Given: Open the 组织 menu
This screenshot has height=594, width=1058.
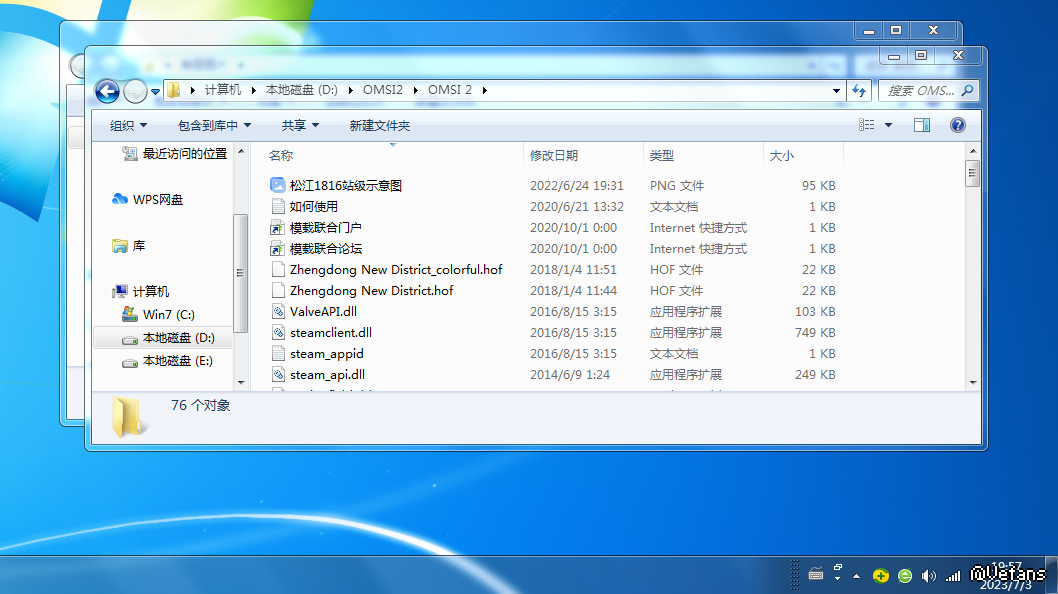Looking at the screenshot, I should (128, 126).
